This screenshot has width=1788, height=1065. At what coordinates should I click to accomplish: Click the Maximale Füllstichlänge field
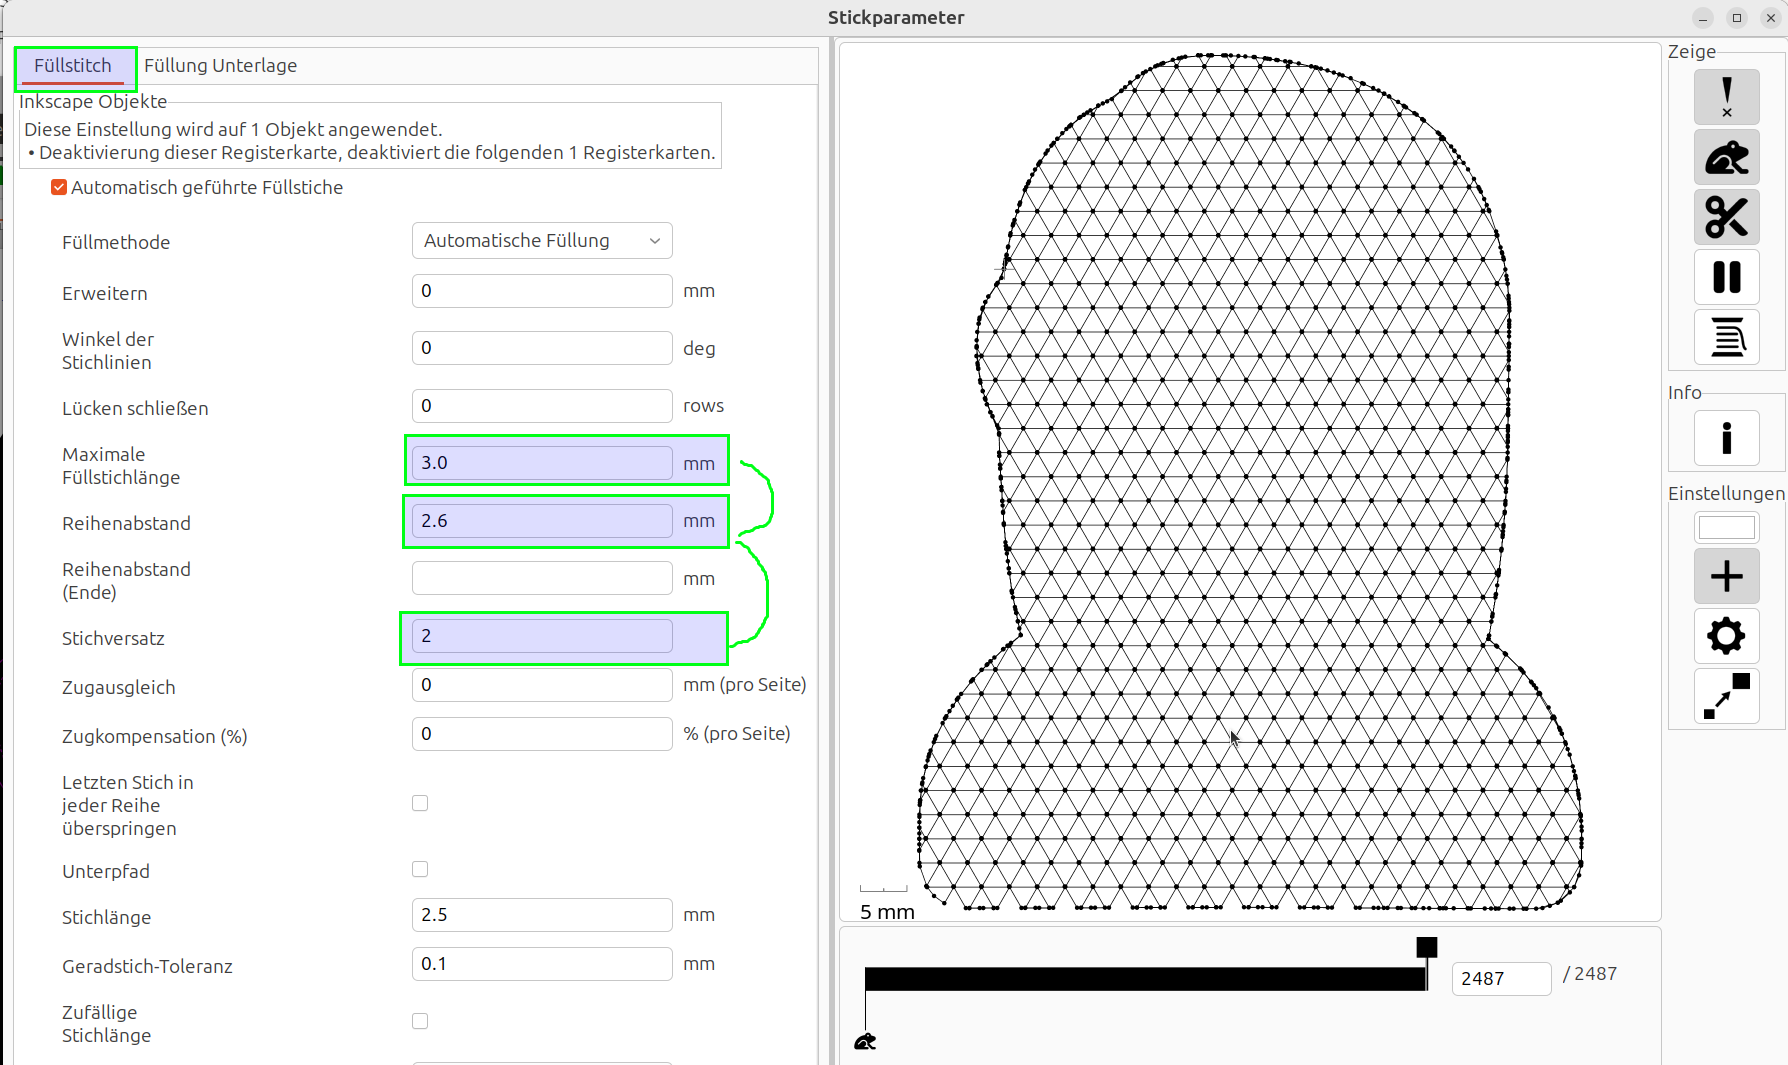click(541, 463)
